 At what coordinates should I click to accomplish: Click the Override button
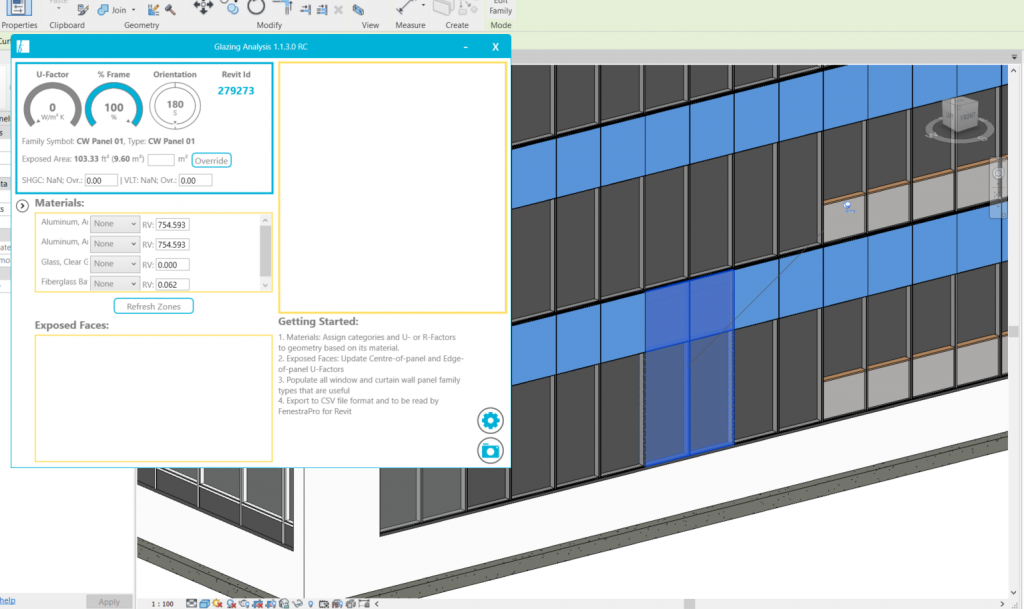pyautogui.click(x=211, y=161)
